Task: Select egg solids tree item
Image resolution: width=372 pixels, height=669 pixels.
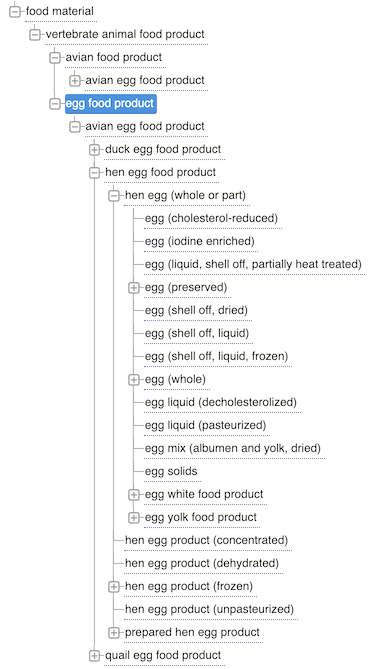Action: click(171, 471)
